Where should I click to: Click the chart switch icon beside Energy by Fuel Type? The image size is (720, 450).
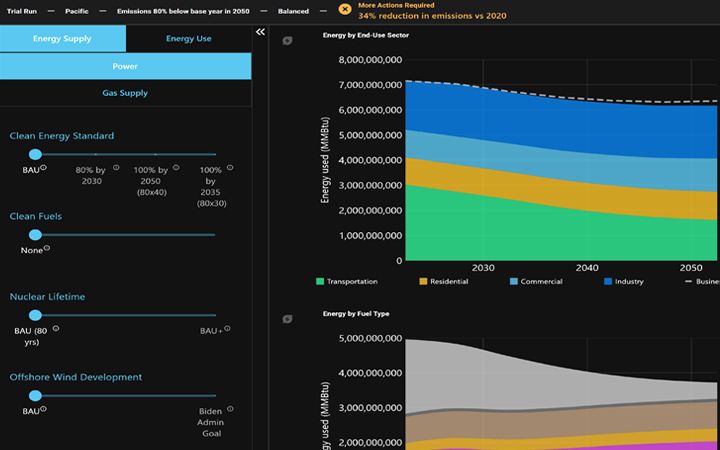(x=288, y=319)
